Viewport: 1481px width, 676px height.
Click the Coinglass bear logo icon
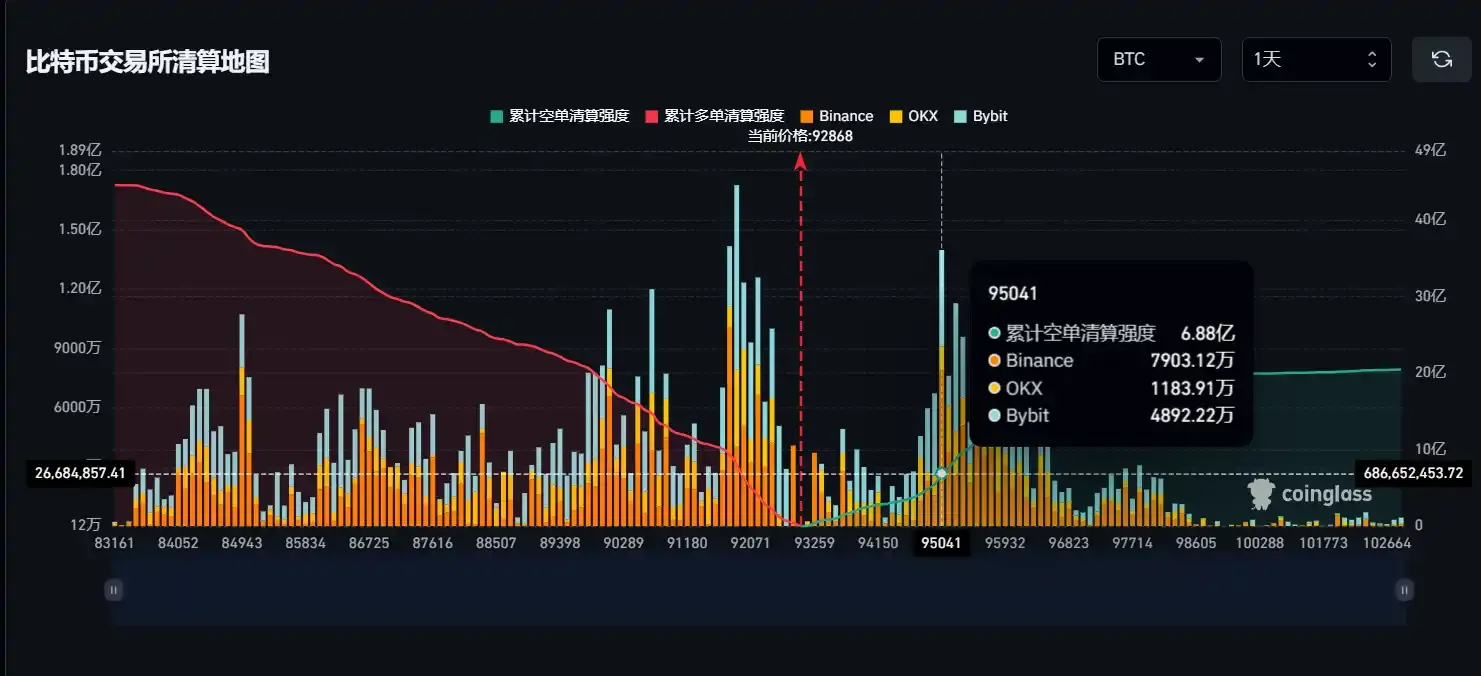pos(1259,492)
